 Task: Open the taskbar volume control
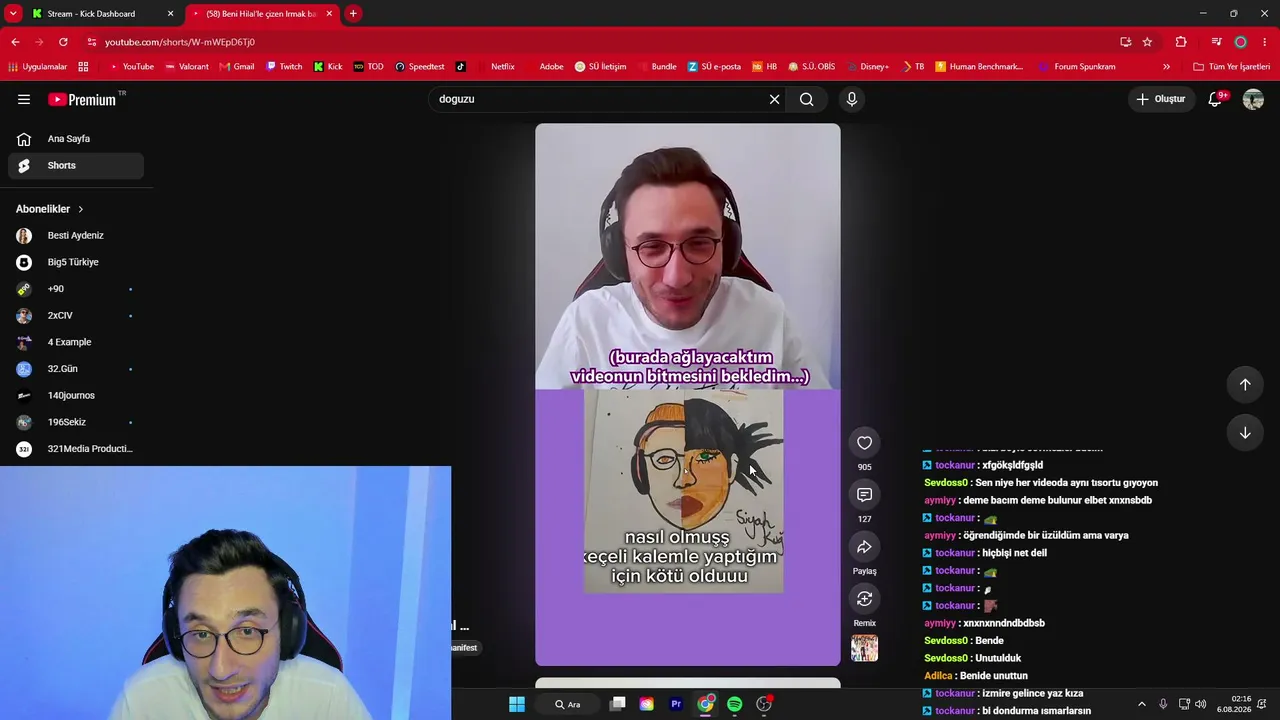(x=1200, y=704)
